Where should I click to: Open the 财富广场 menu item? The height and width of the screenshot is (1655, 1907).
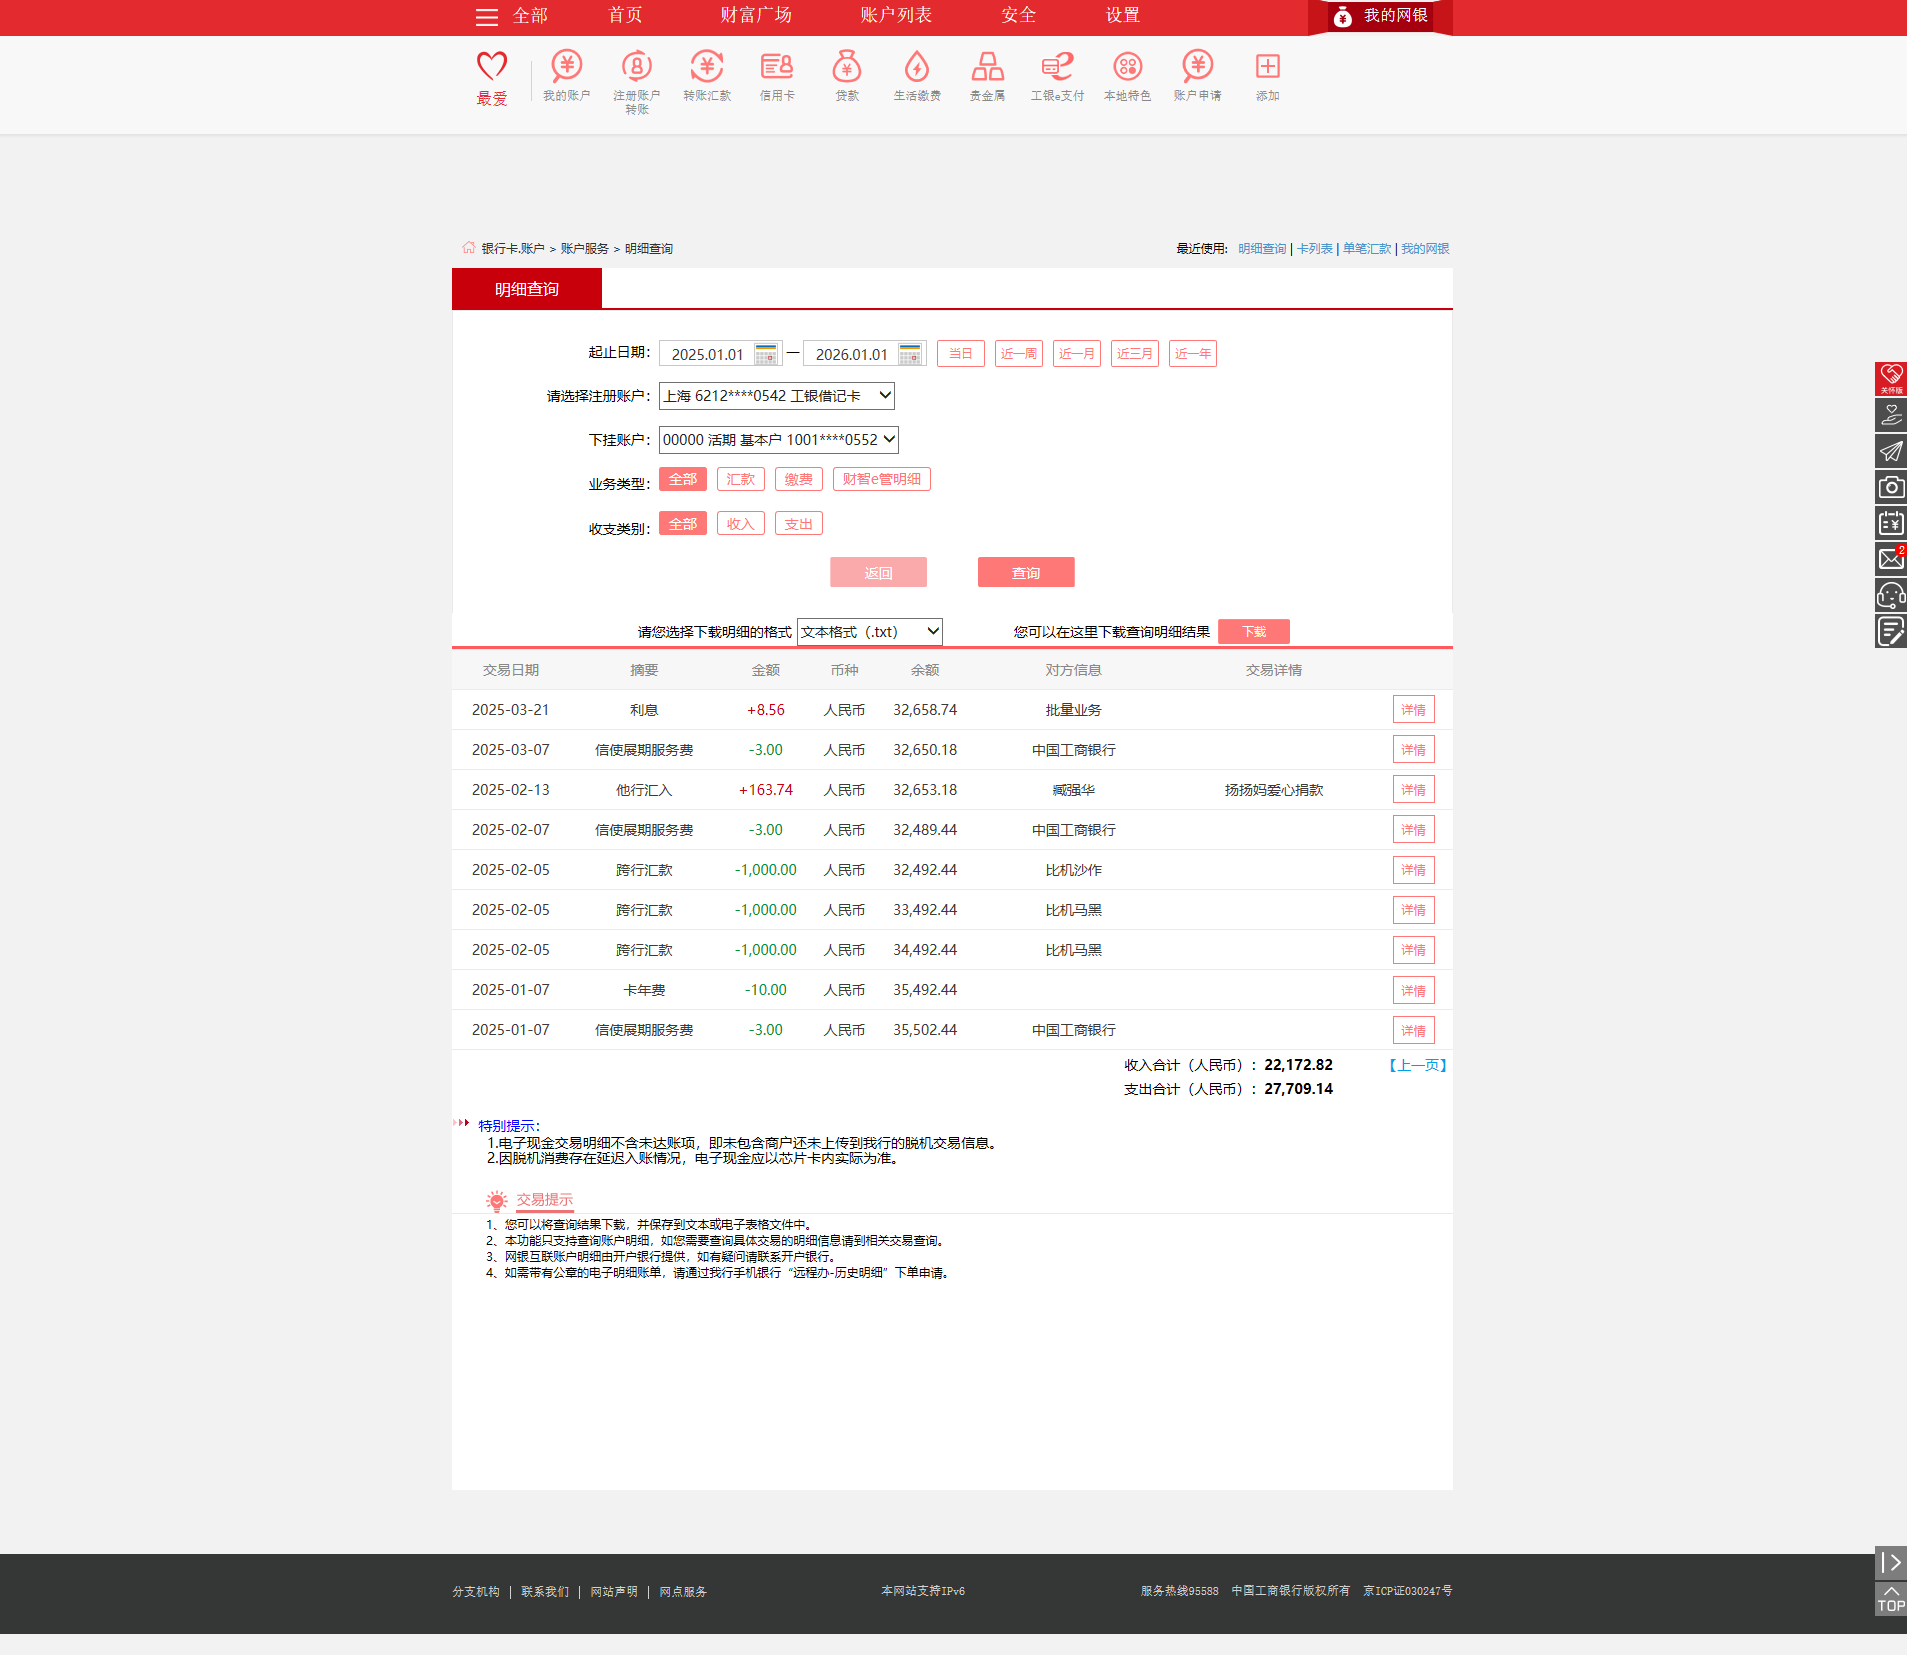coord(756,16)
